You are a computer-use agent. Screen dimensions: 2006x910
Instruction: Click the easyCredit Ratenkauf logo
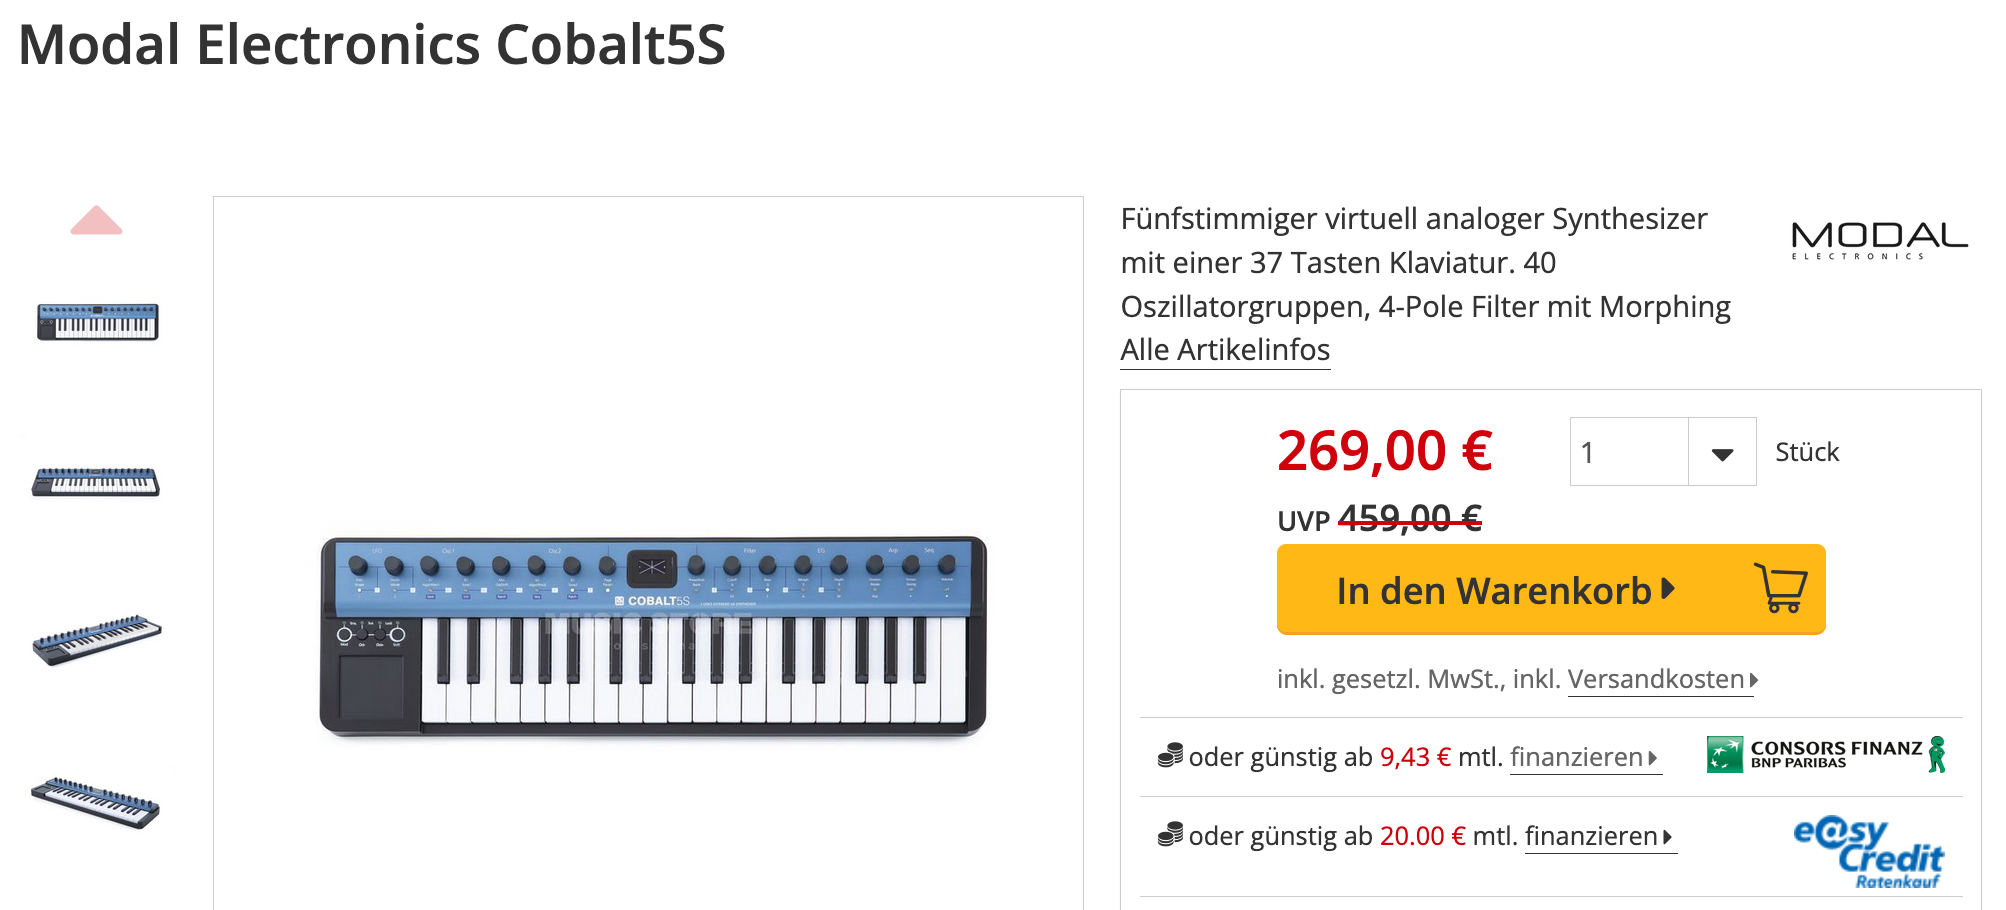click(1868, 852)
